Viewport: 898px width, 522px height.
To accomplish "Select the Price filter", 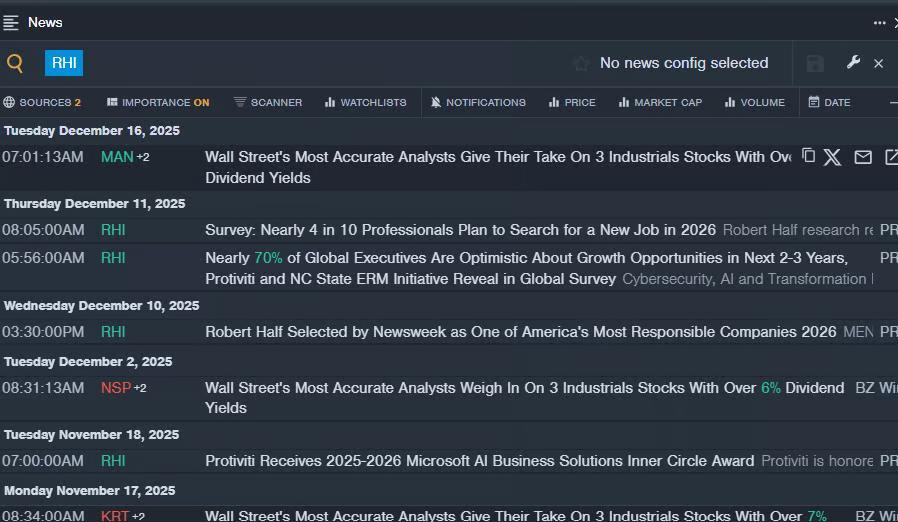I will 571,102.
